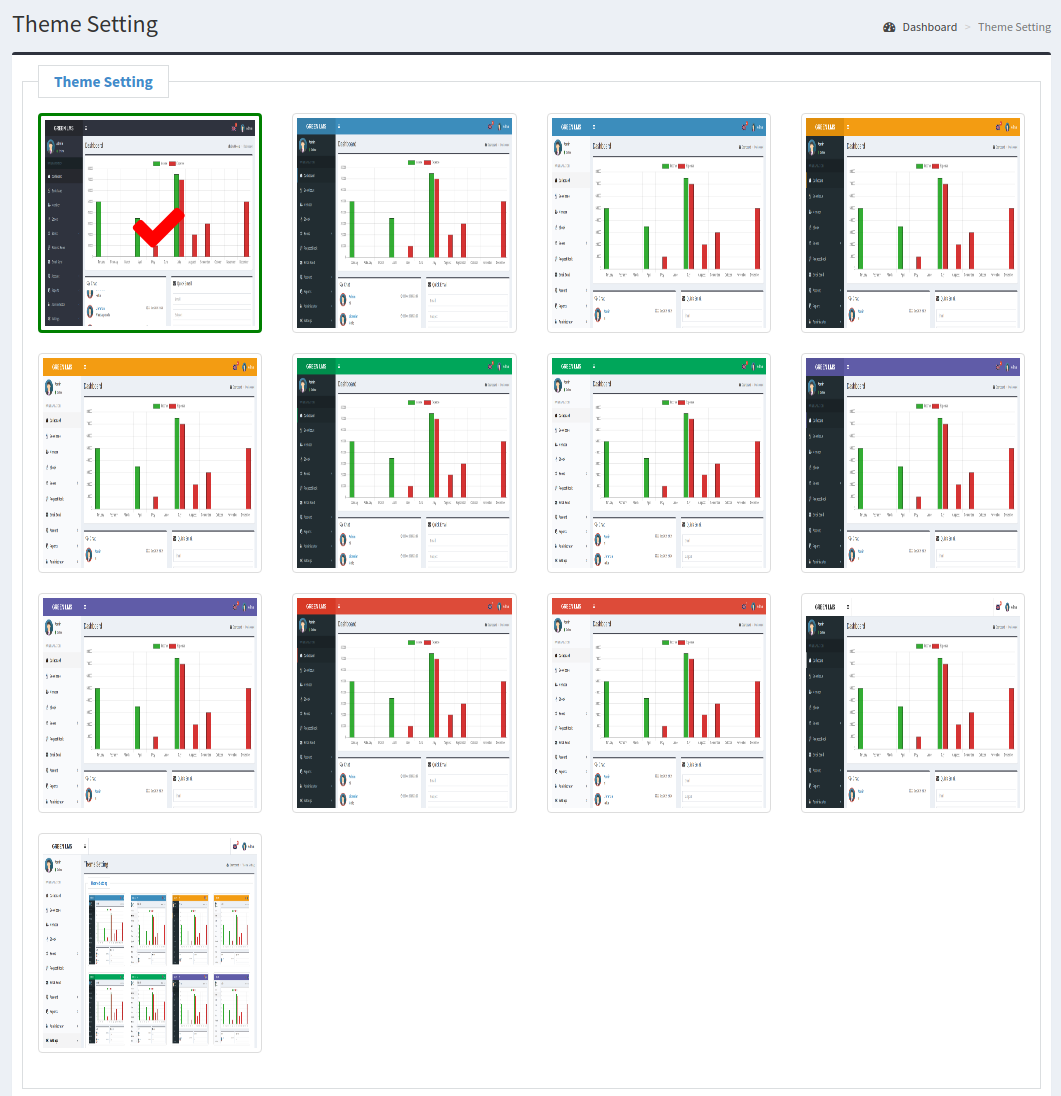This screenshot has height=1096, width=1061.
Task: Click the dashboard gauge icon in breadcrumb
Action: (889, 27)
